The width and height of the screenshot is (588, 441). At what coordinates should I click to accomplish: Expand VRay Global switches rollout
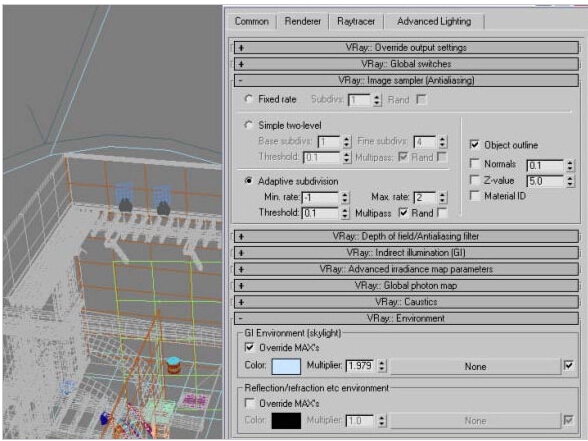406,64
